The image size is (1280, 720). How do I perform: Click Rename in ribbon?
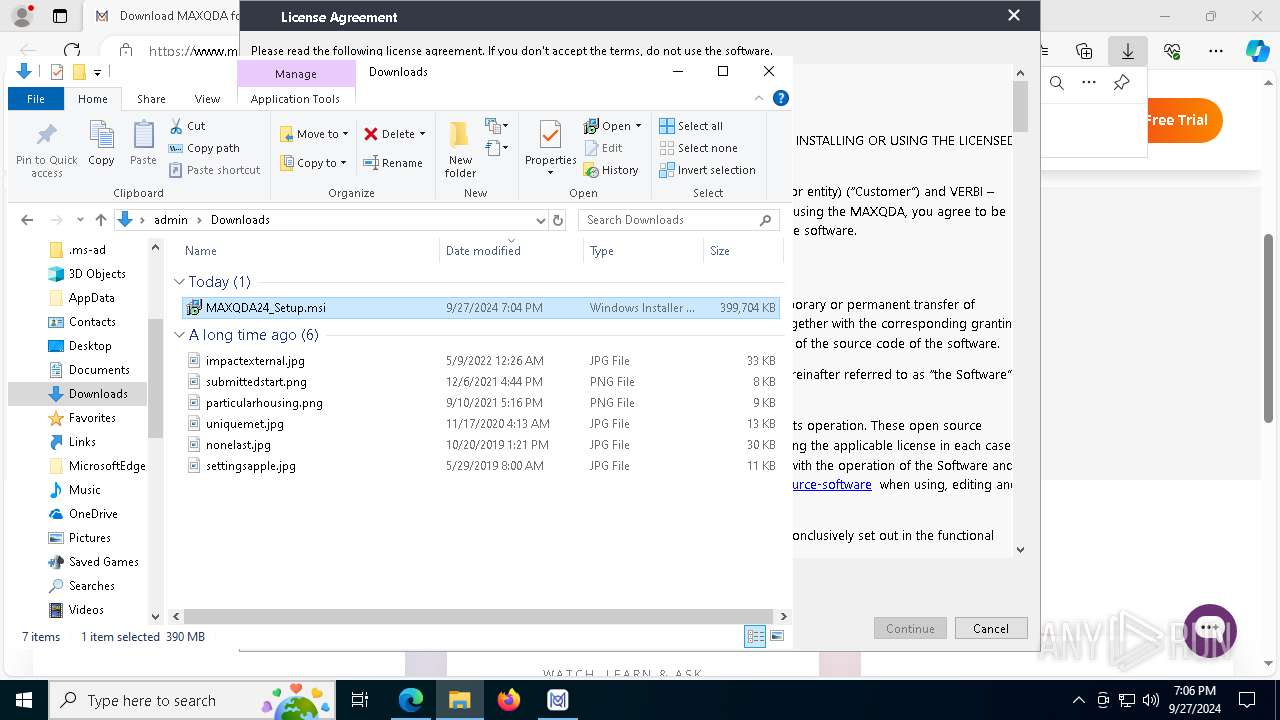pos(393,163)
